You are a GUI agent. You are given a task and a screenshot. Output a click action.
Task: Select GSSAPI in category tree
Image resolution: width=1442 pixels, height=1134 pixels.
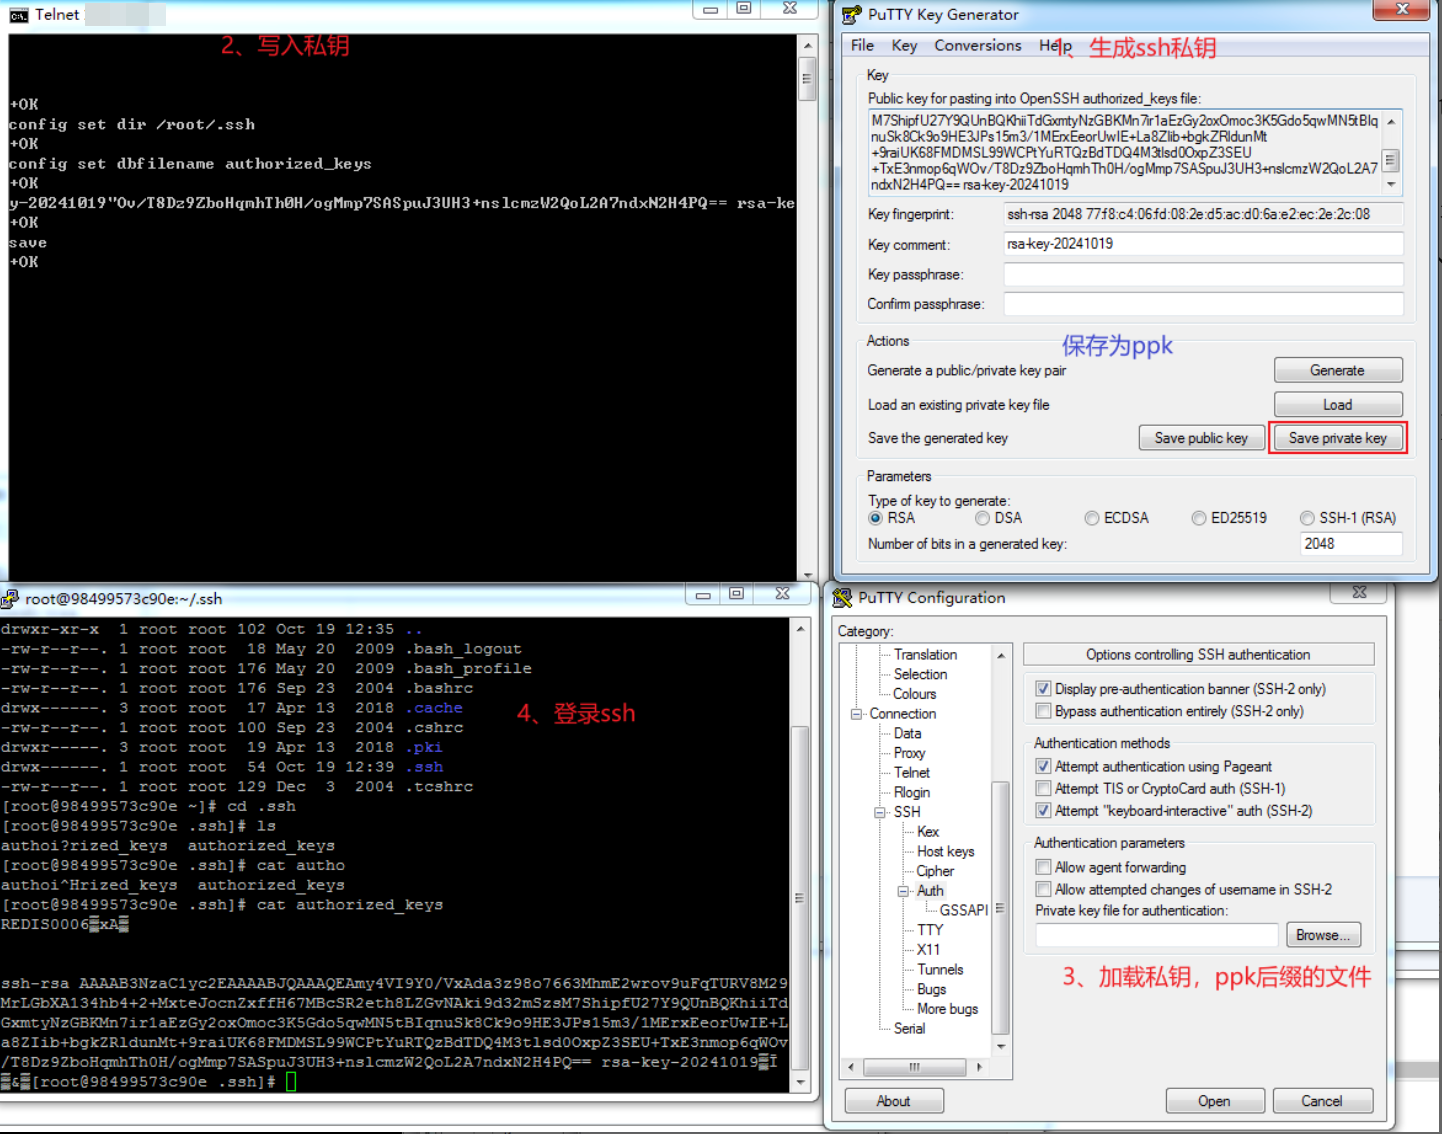(x=963, y=910)
